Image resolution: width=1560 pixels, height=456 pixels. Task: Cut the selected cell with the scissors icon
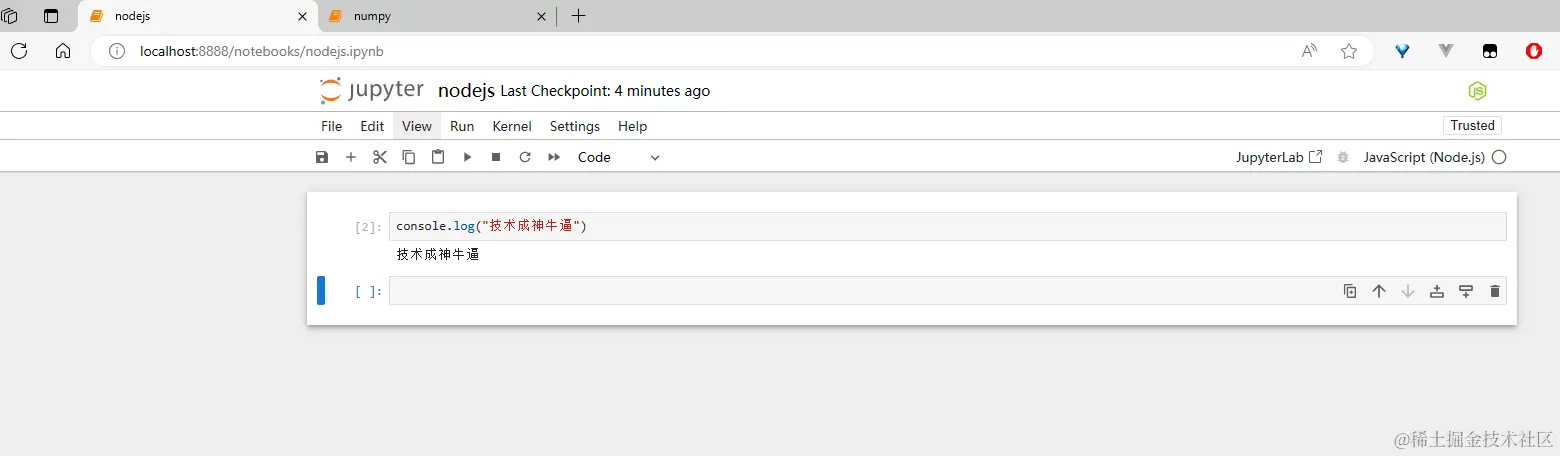coord(379,157)
